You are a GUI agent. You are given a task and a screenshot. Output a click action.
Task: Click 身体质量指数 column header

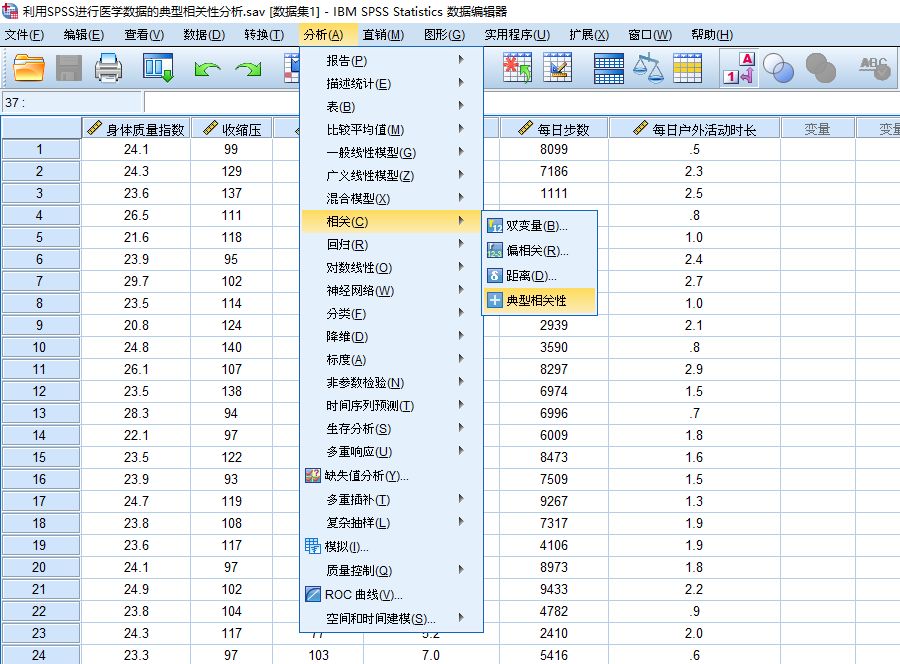point(136,129)
